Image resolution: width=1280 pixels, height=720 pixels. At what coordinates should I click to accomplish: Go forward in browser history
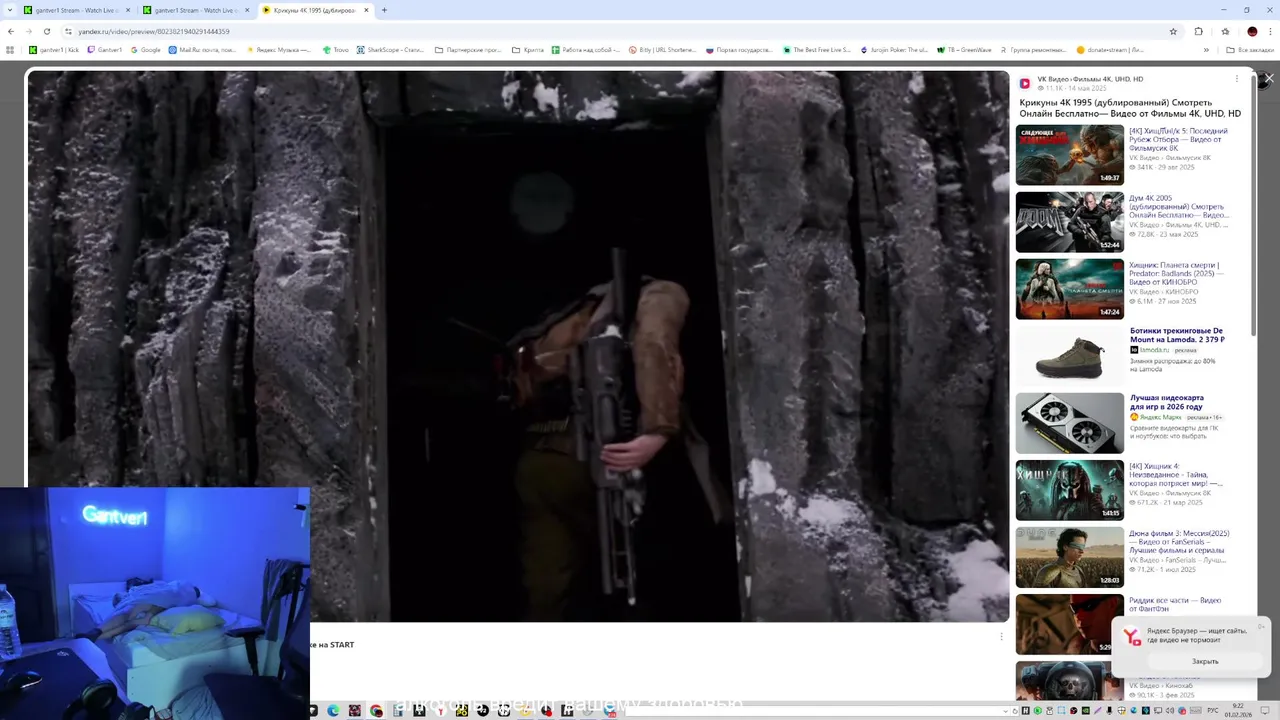tap(30, 31)
